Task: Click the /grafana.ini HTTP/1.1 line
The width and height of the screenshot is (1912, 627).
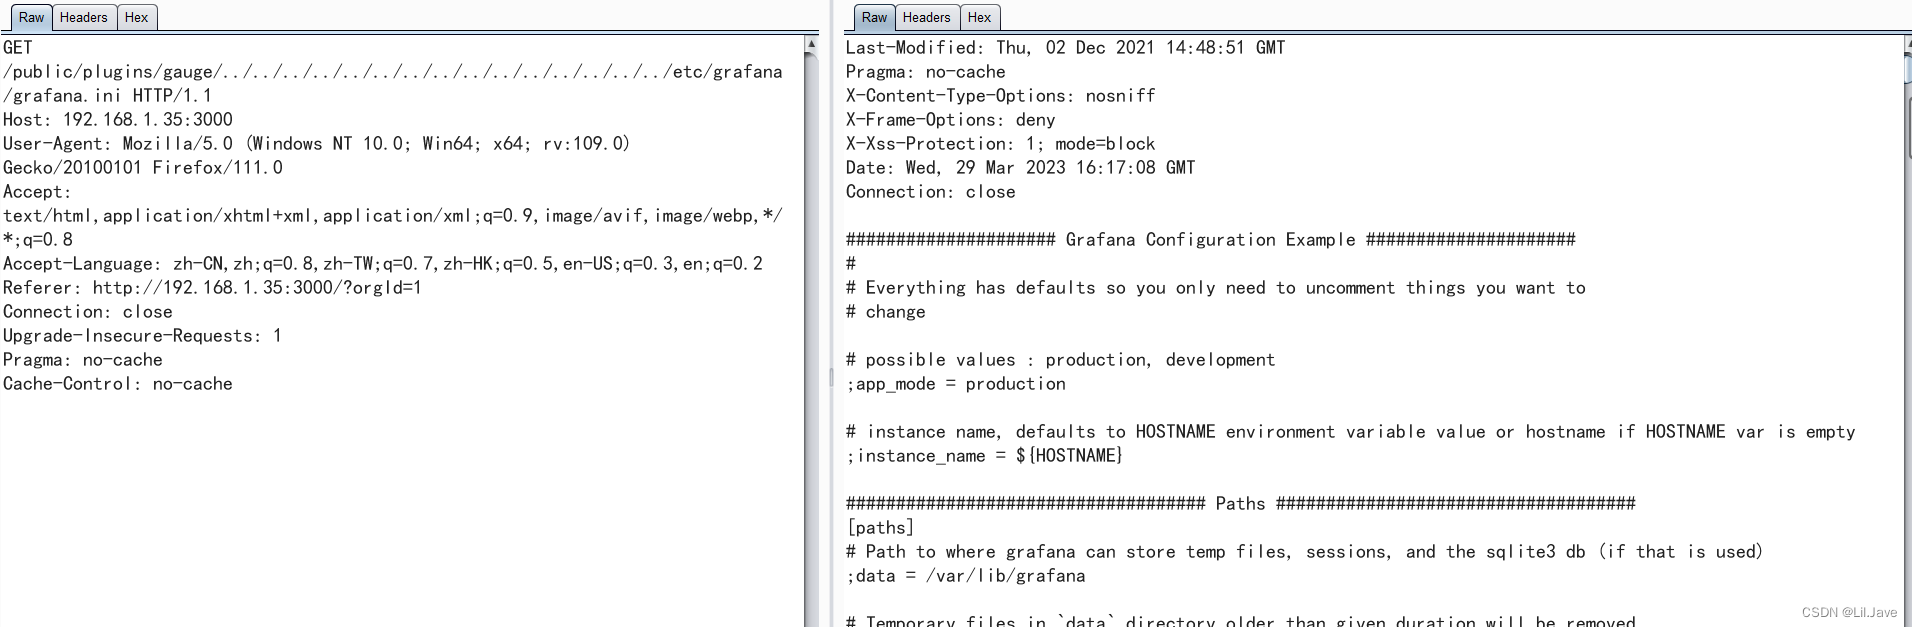Action: pos(107,95)
